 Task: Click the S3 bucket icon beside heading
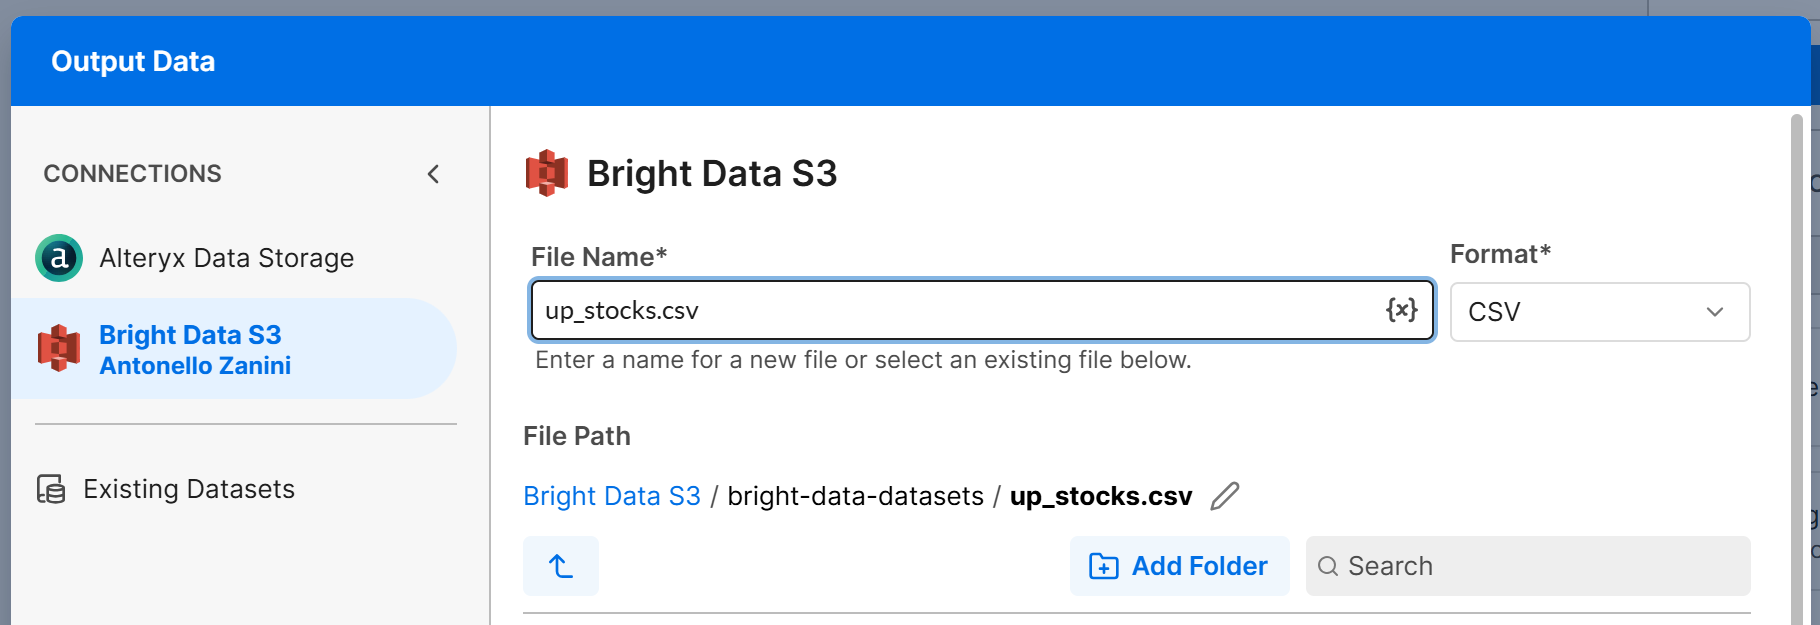(x=547, y=173)
